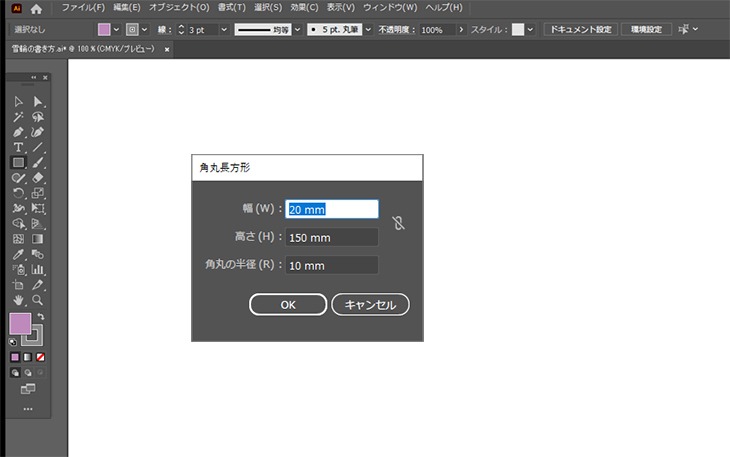The height and width of the screenshot is (457, 730).
Task: Click the purple fill color swatch
Action: [20, 324]
